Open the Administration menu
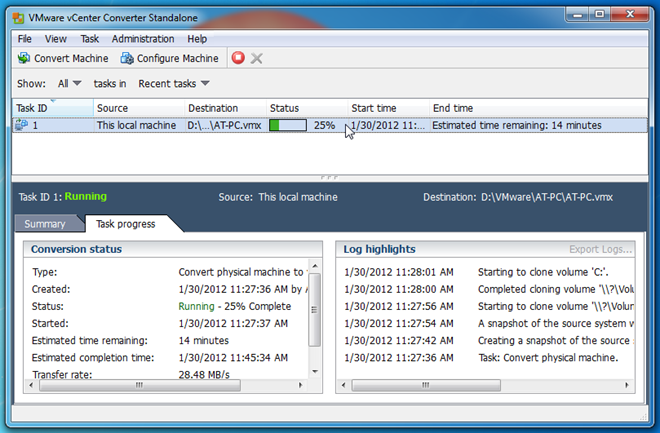660x433 pixels. tap(143, 39)
